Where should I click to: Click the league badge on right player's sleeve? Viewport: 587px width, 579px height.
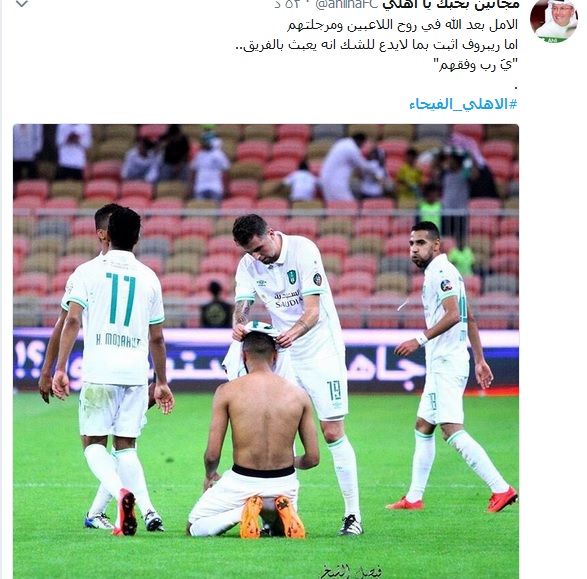coord(446,286)
